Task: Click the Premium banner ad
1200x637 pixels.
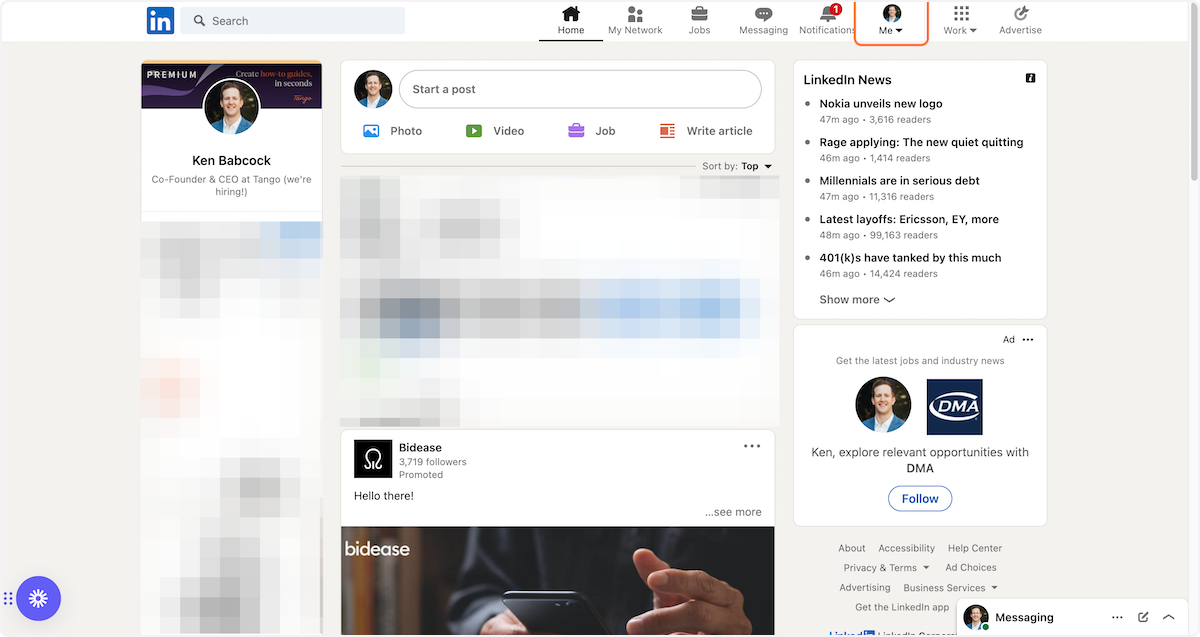Action: coord(231,86)
